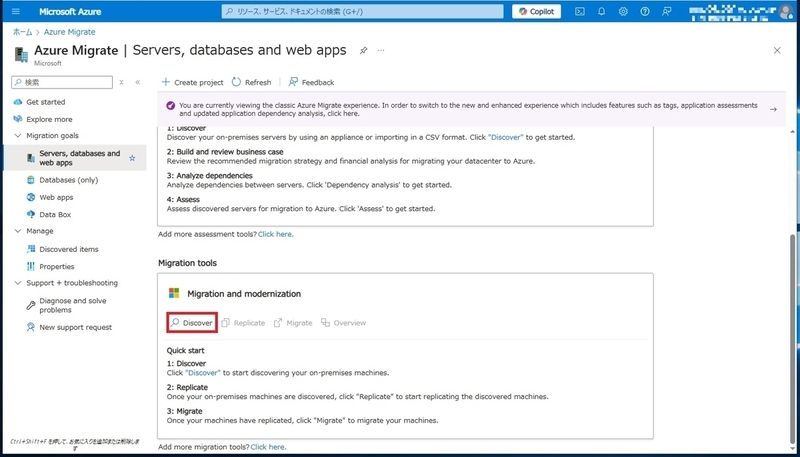The height and width of the screenshot is (457, 800).
Task: Open Cloud Shell from the top bar
Action: click(x=580, y=11)
